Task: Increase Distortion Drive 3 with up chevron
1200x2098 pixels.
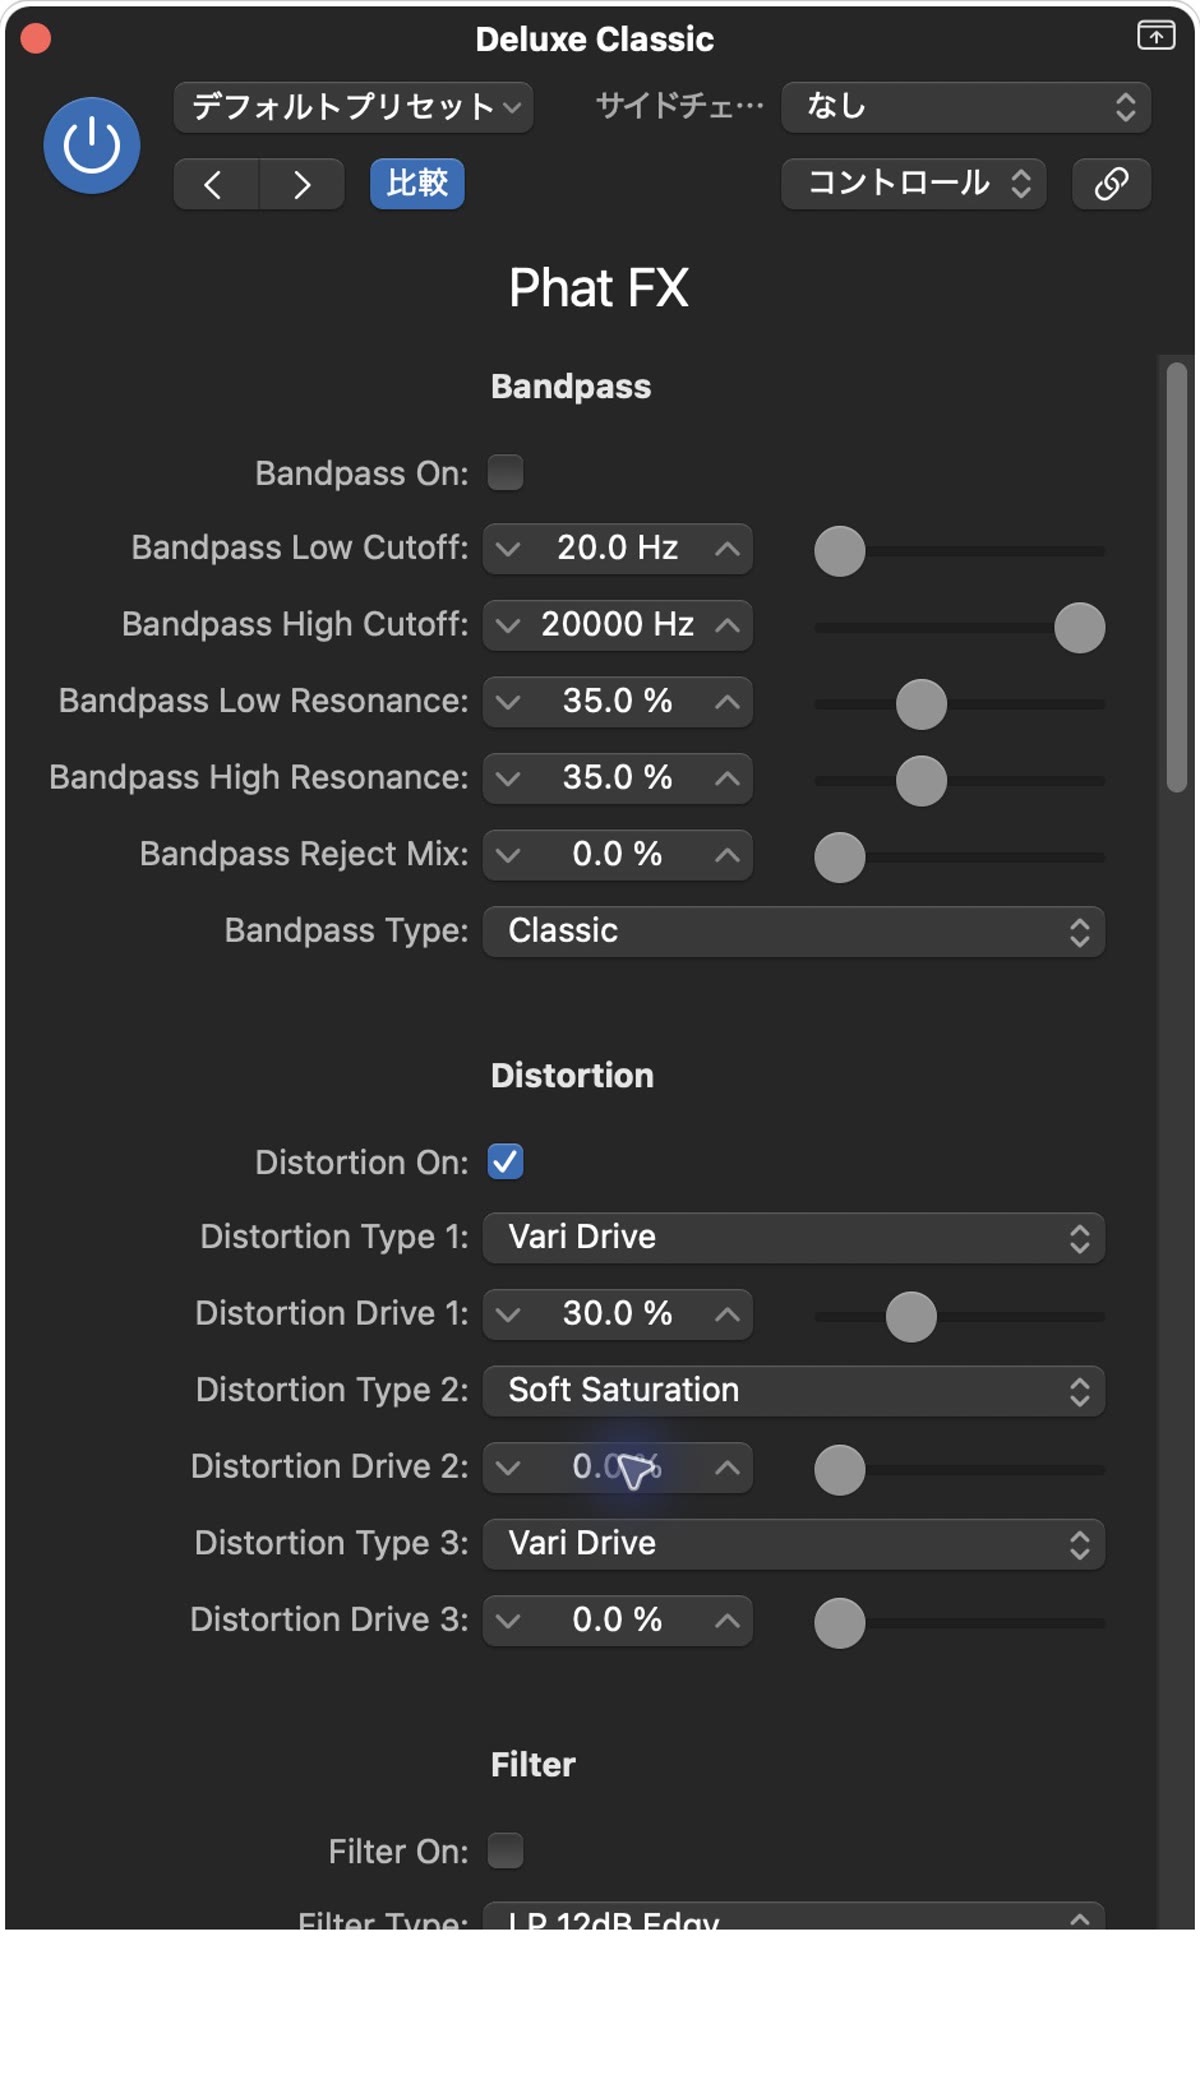Action: click(728, 1621)
